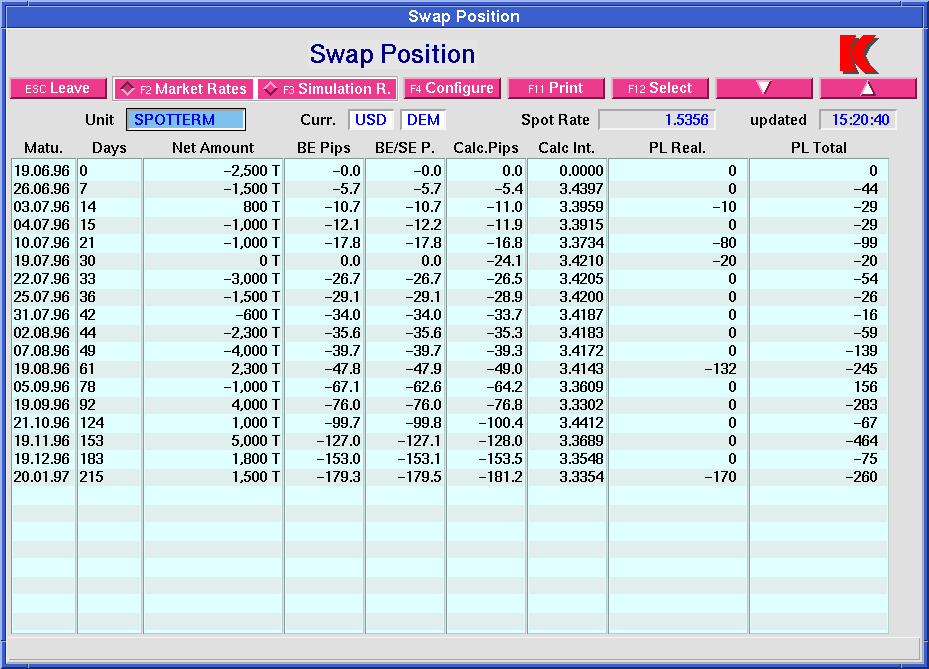This screenshot has height=669, width=929.
Task: Open F4 Configure settings
Action: 452,88
